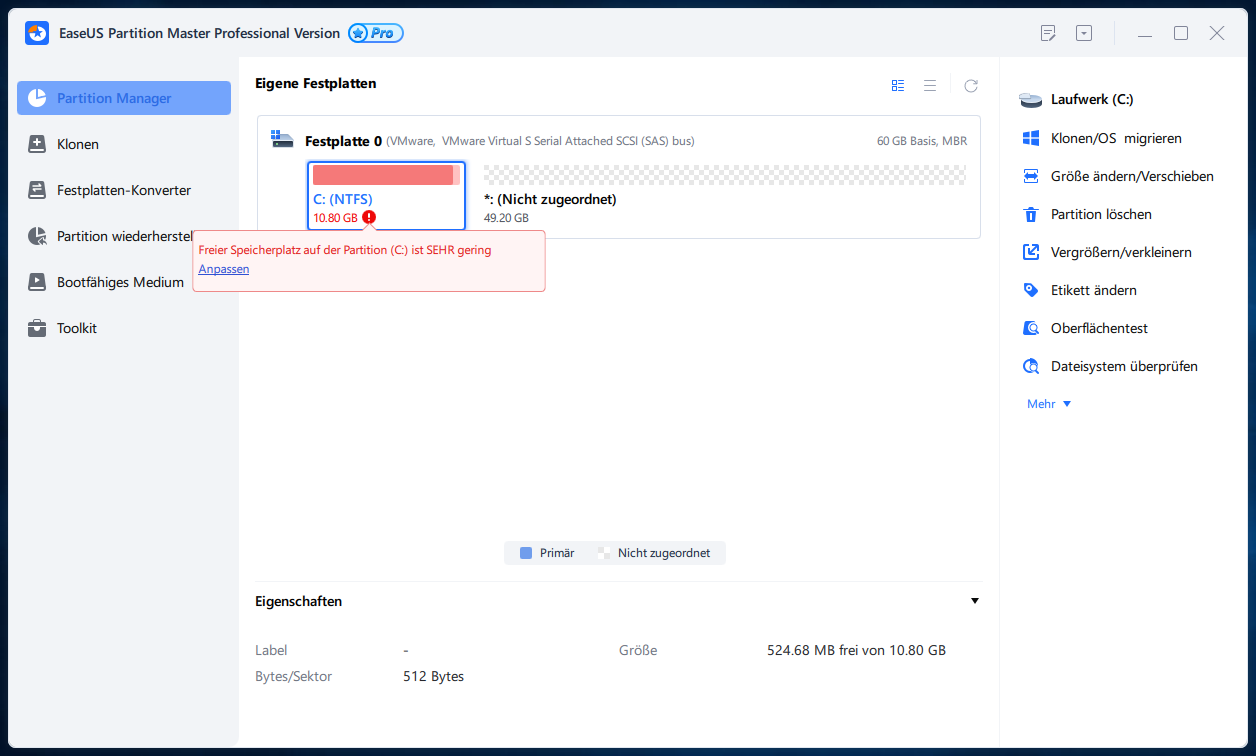Click the Nicht zugeordnet legend swatch
This screenshot has width=1256, height=756.
(604, 553)
